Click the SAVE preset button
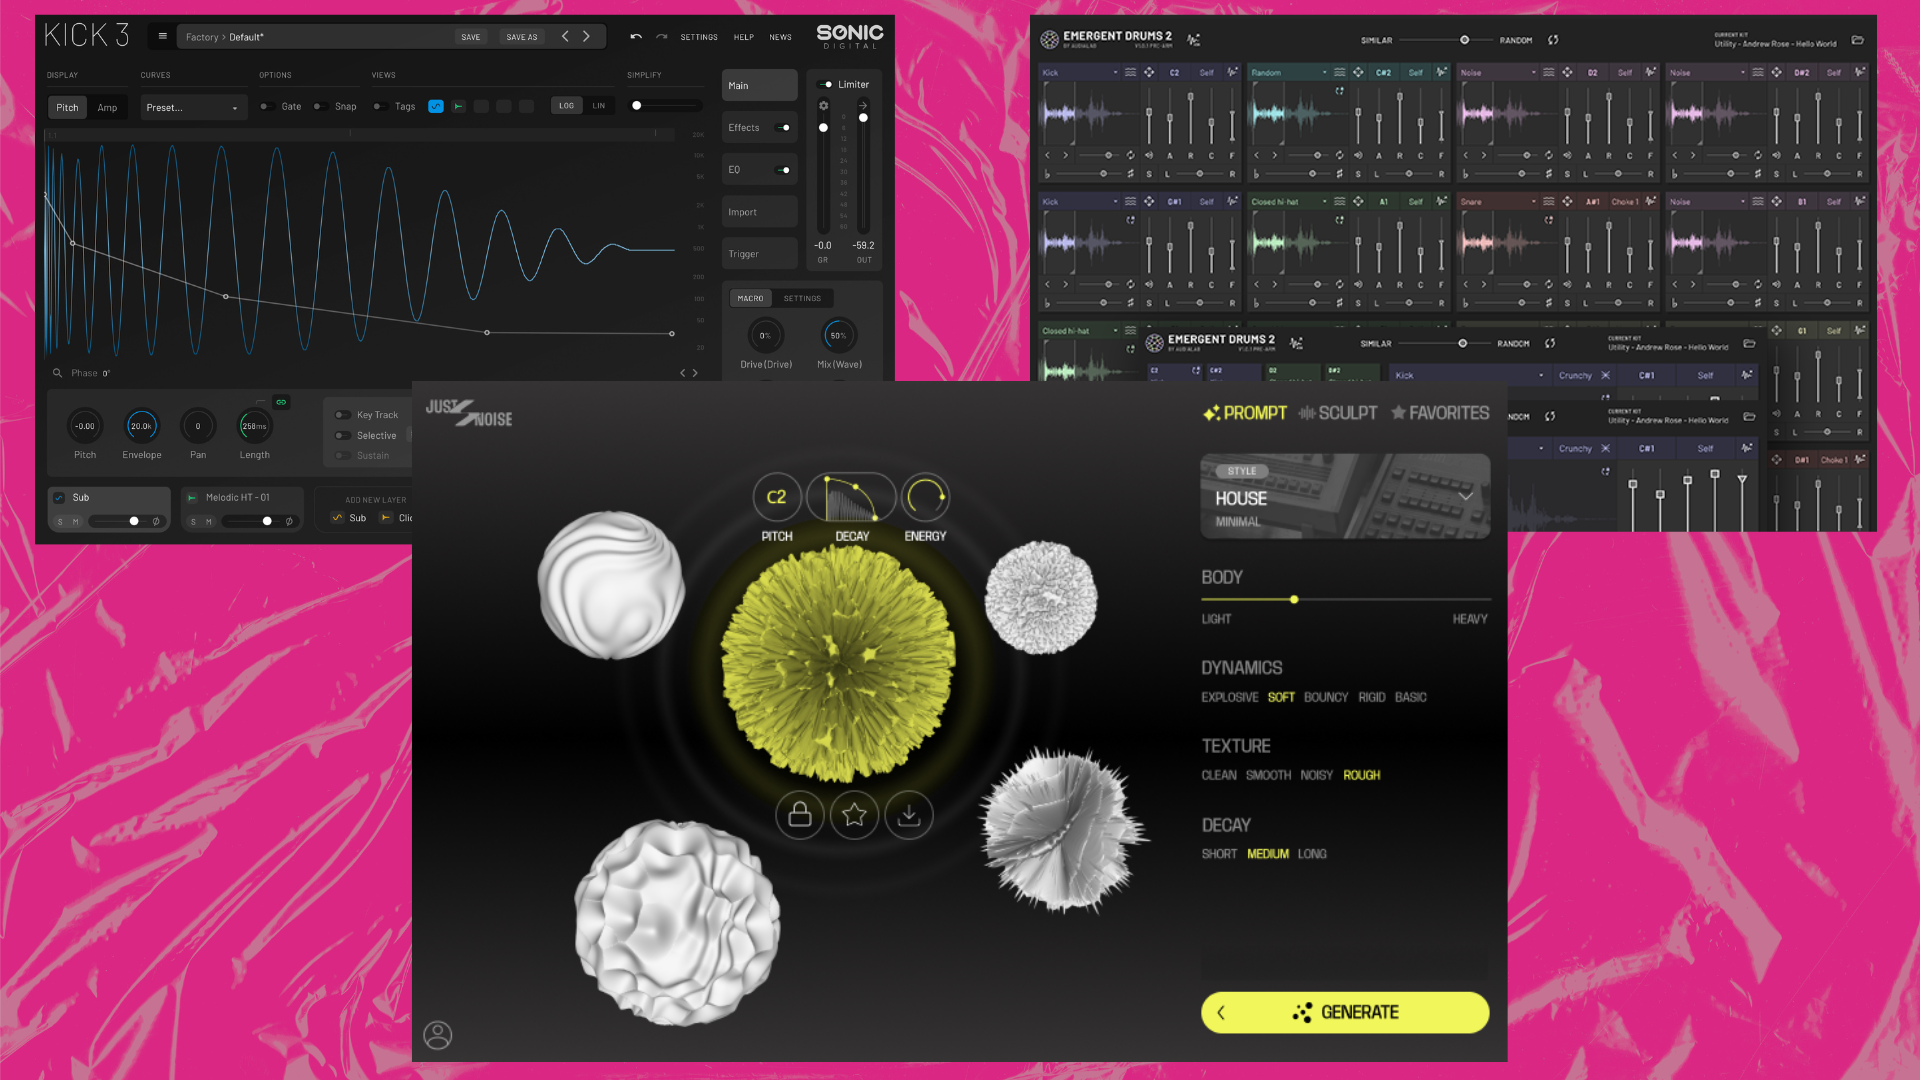Screen dimensions: 1920x1080 [471, 37]
